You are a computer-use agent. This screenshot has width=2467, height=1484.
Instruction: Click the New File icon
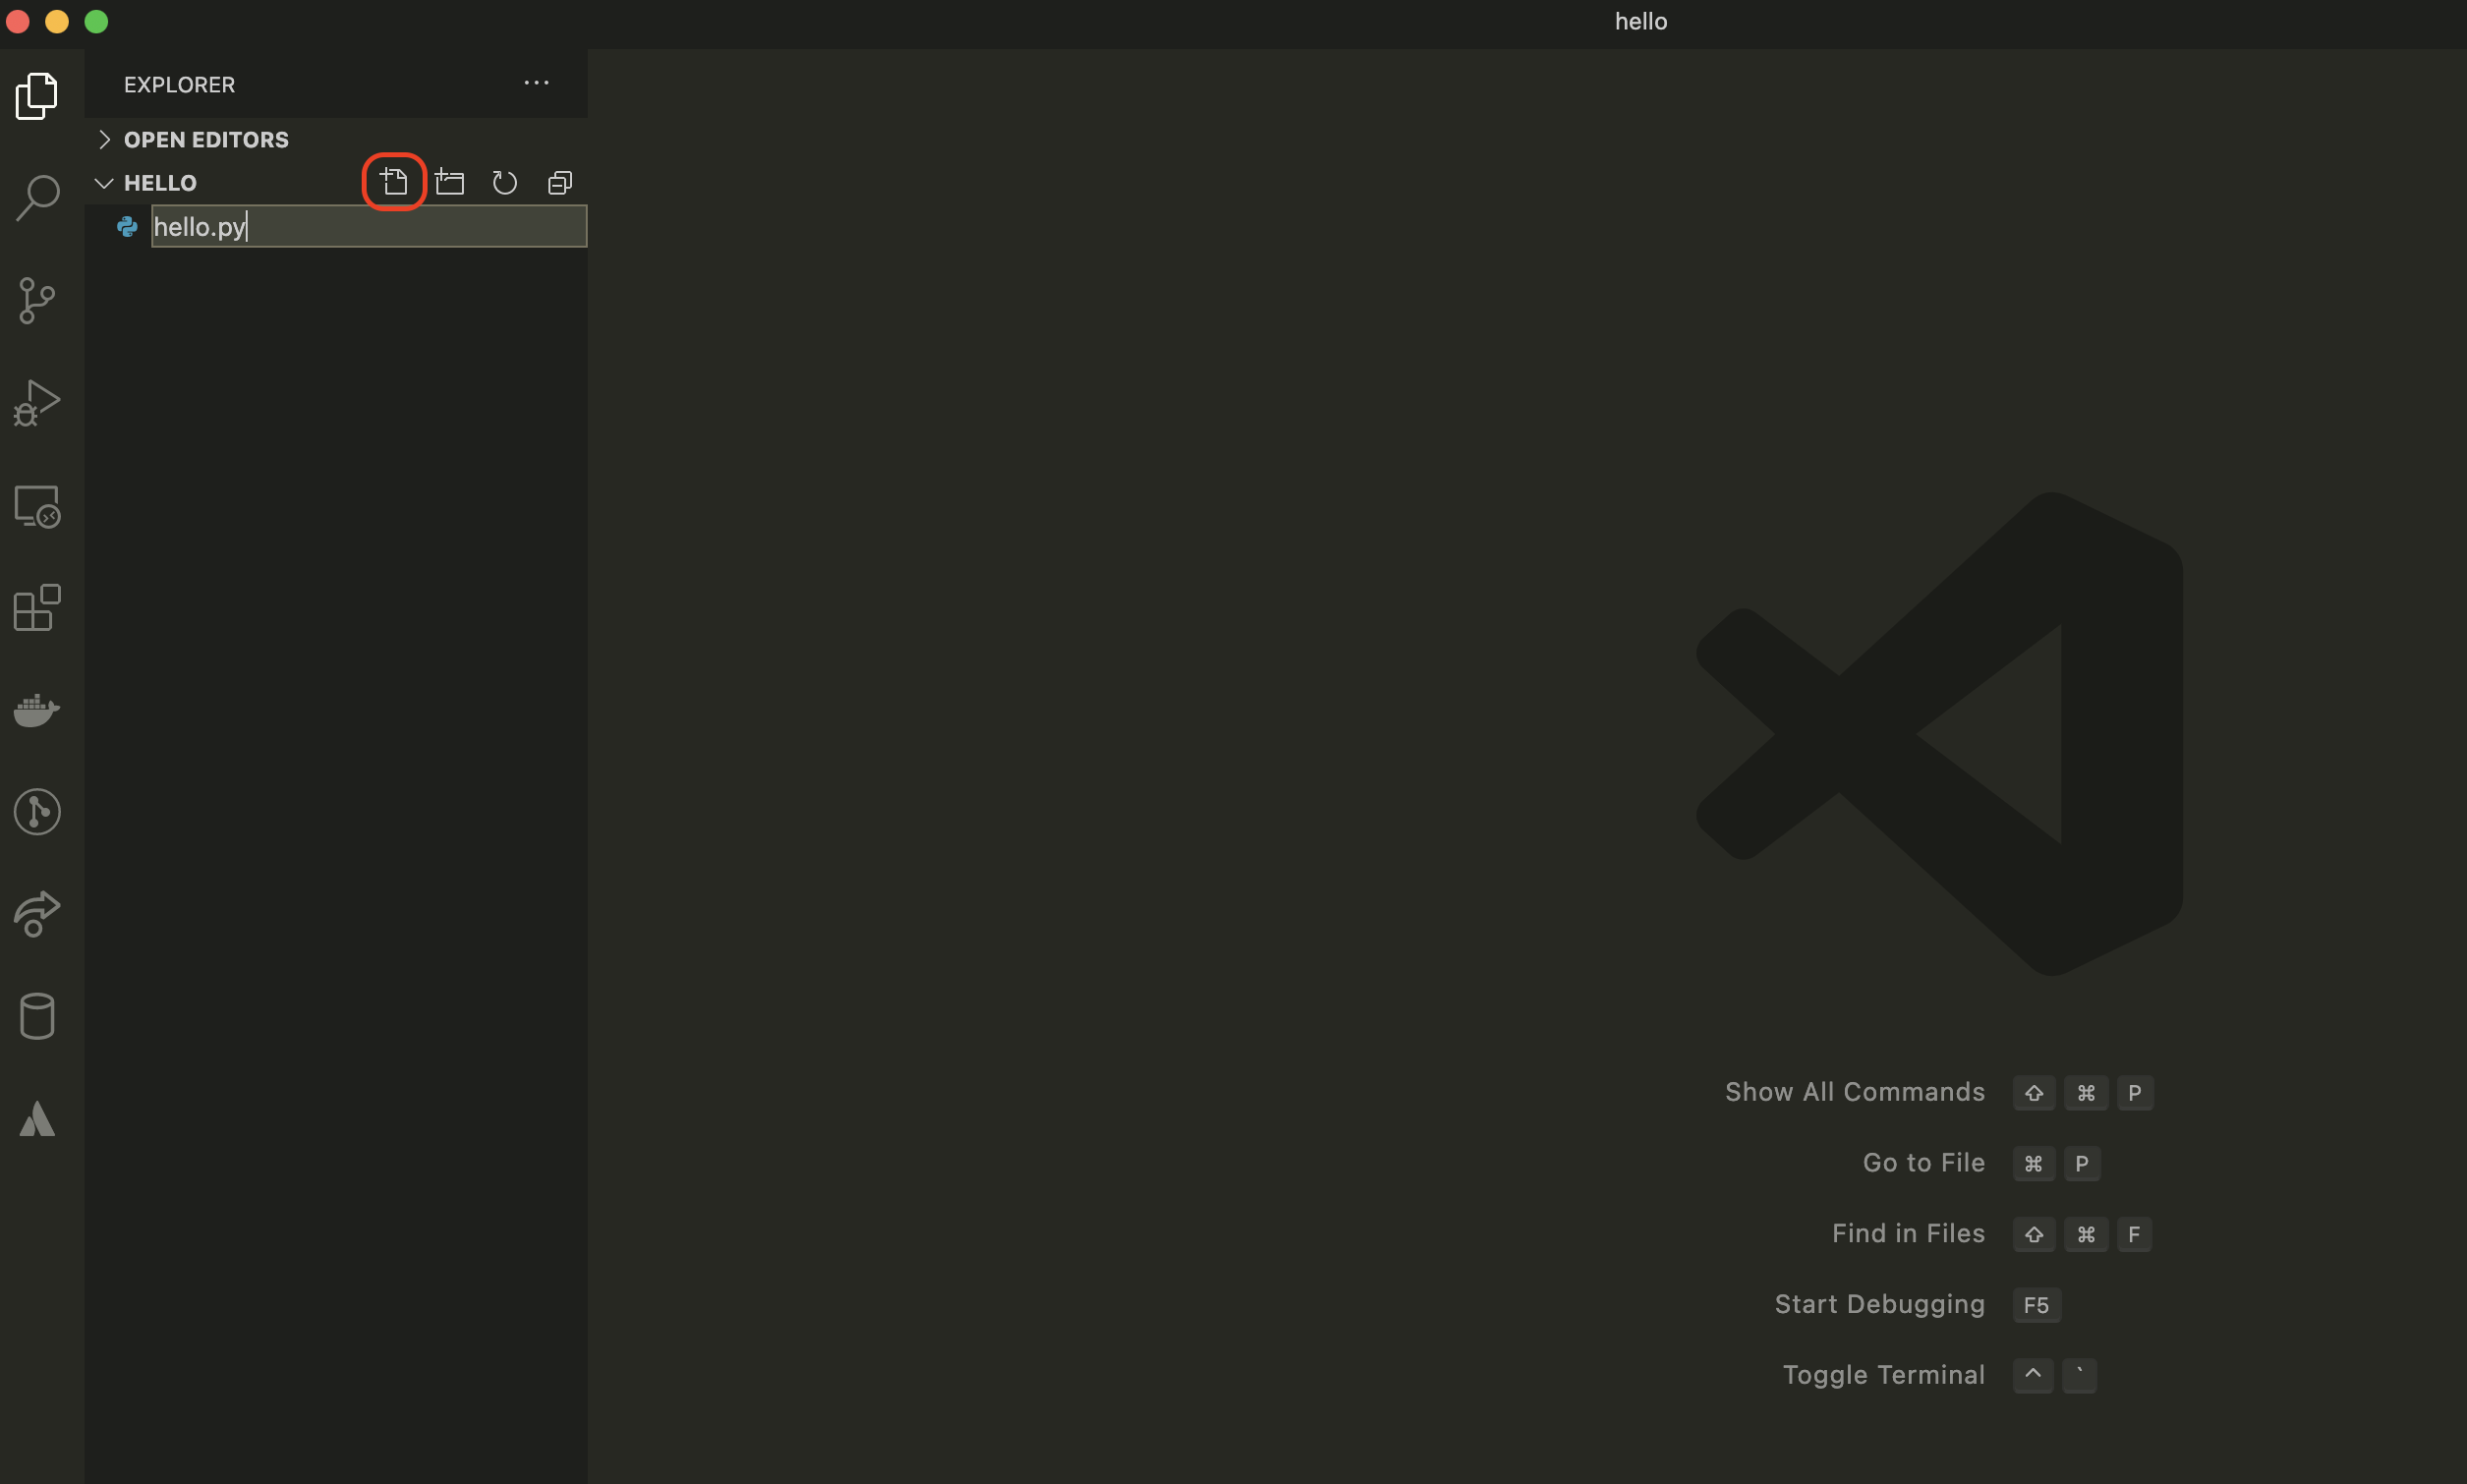coord(394,182)
